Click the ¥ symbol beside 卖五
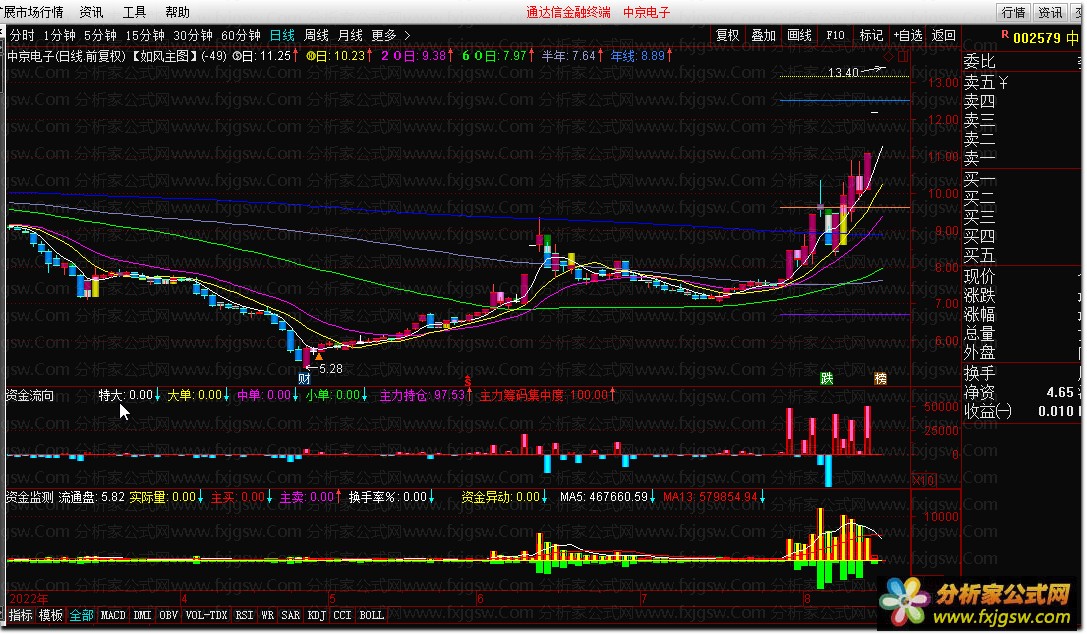 pyautogui.click(x=1003, y=82)
